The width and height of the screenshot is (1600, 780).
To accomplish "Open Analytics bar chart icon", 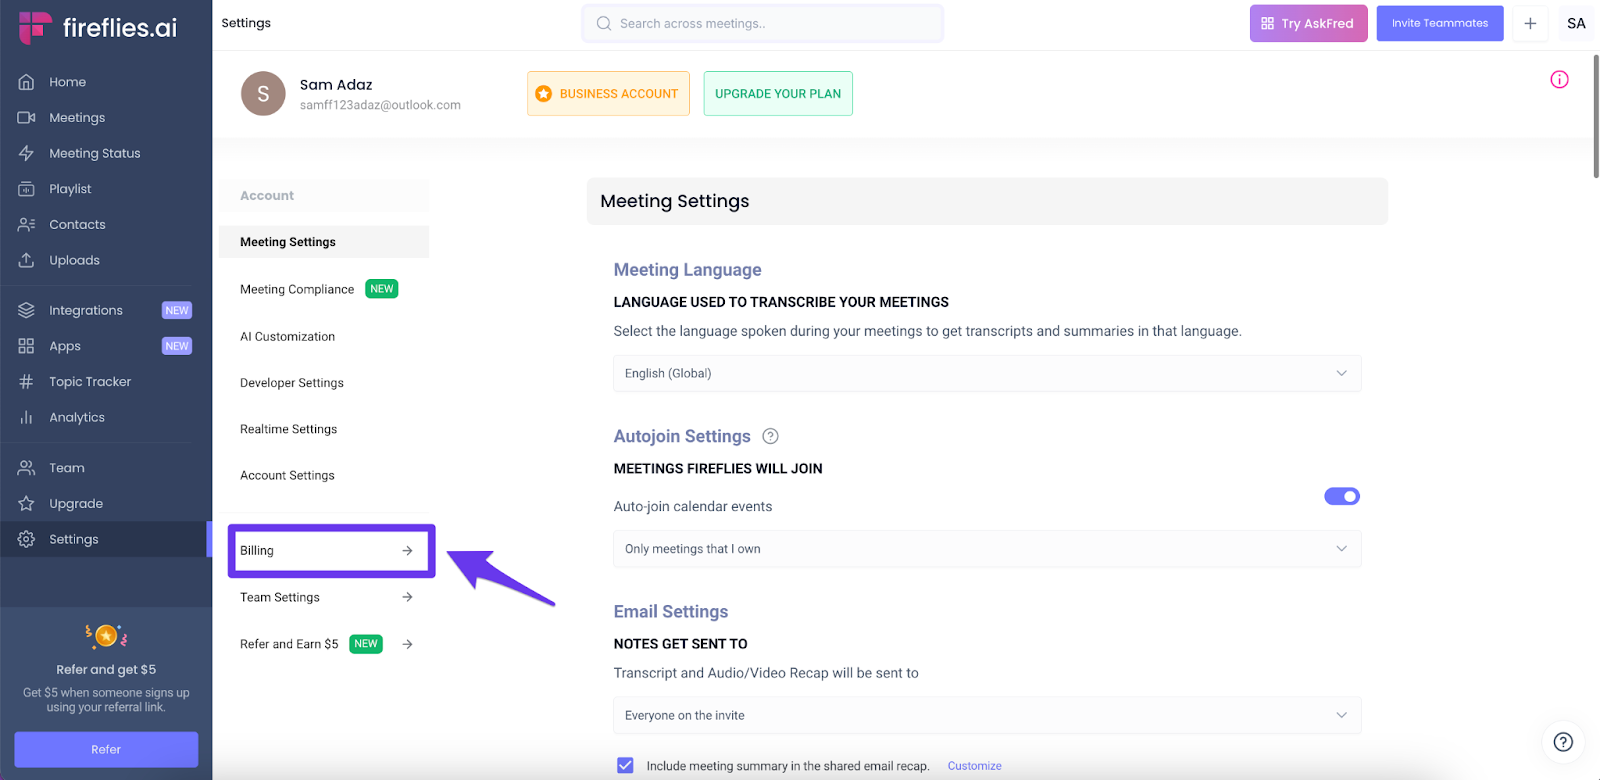I will pos(26,418).
